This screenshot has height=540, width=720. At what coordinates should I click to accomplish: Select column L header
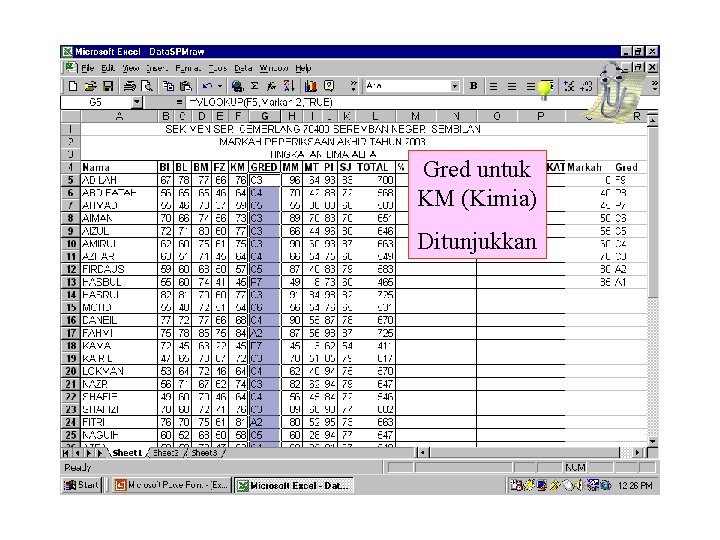tap(375, 116)
